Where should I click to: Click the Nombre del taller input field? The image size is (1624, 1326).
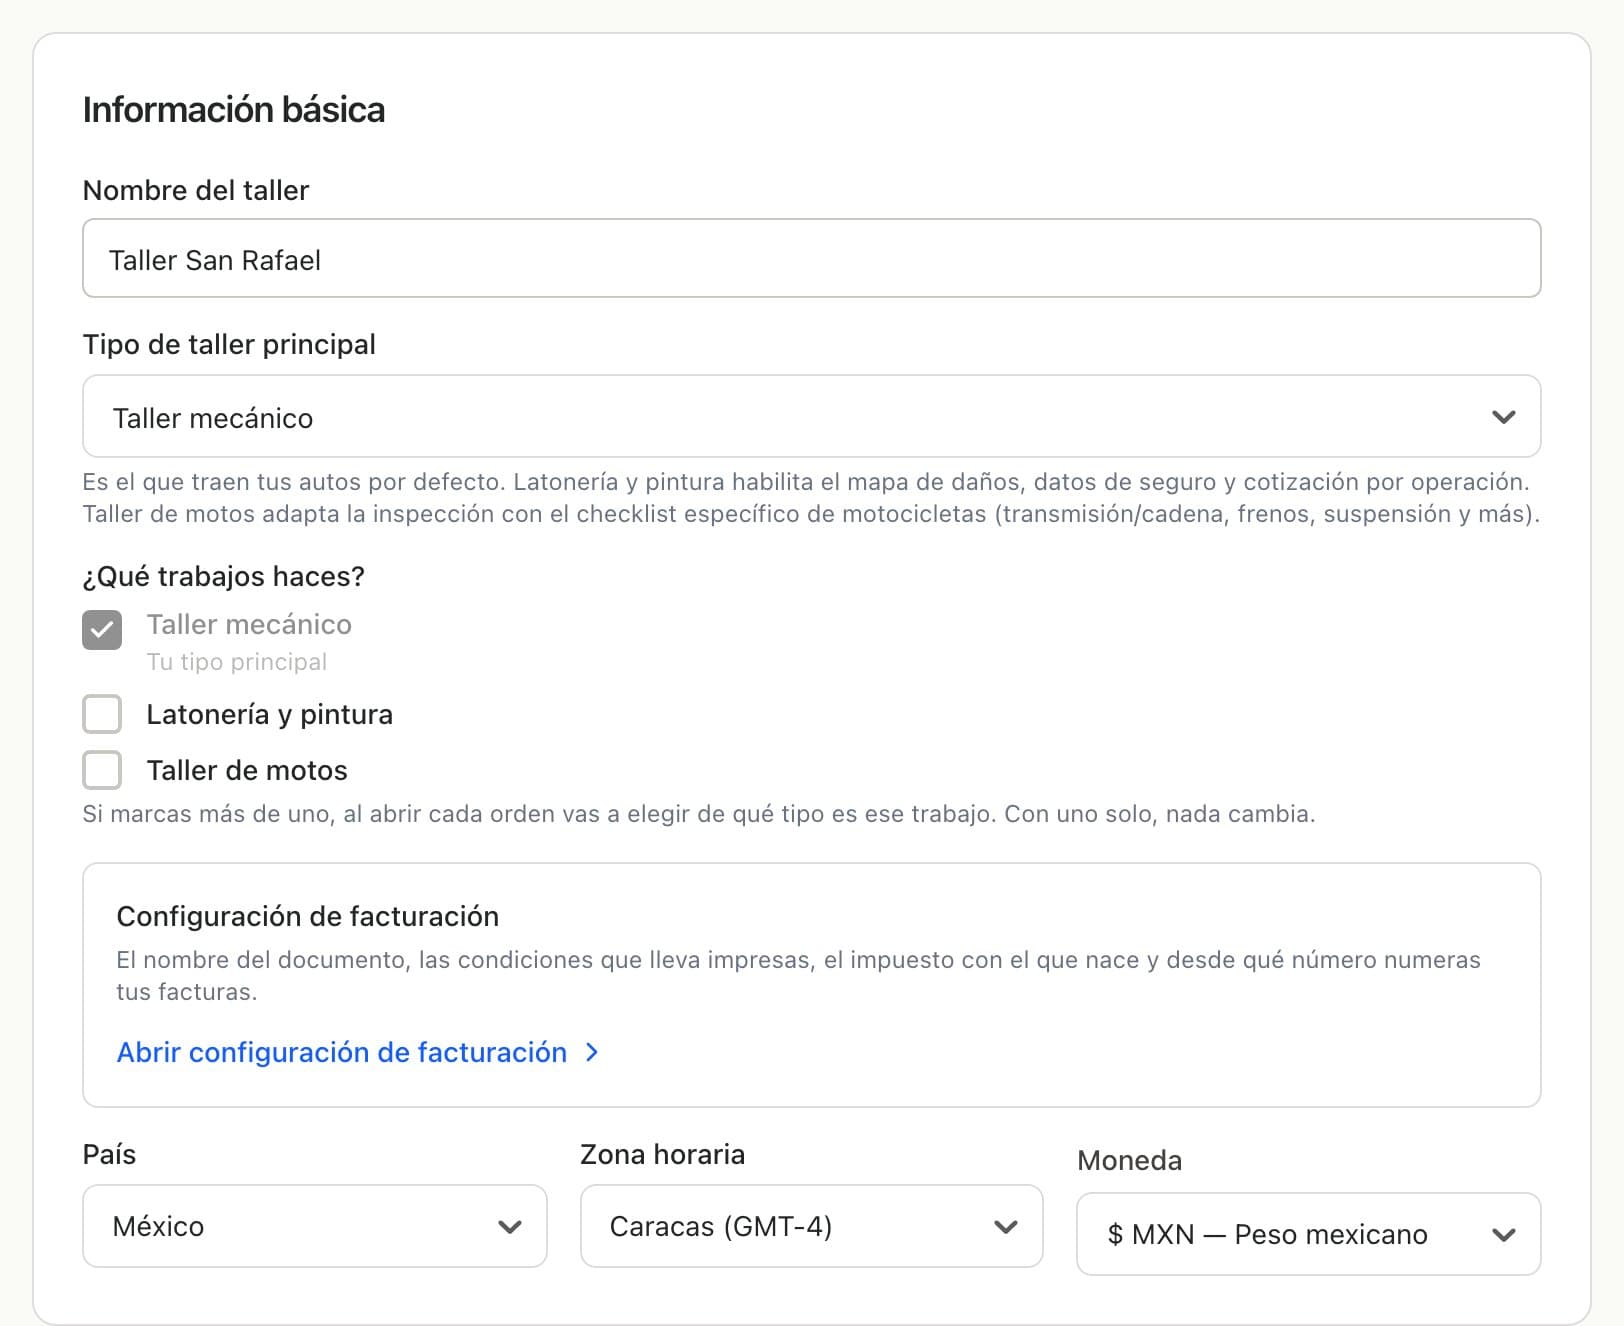click(x=811, y=258)
